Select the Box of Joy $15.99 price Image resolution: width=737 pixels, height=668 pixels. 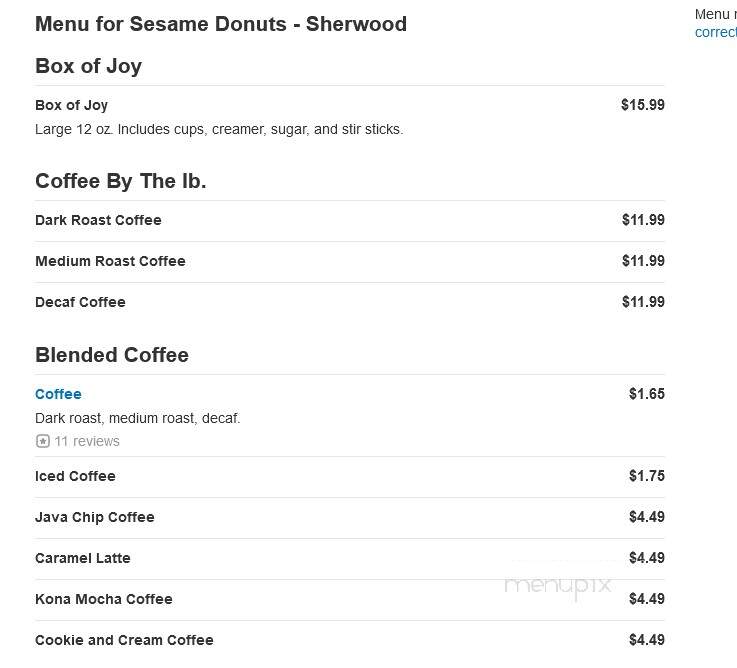coord(643,104)
